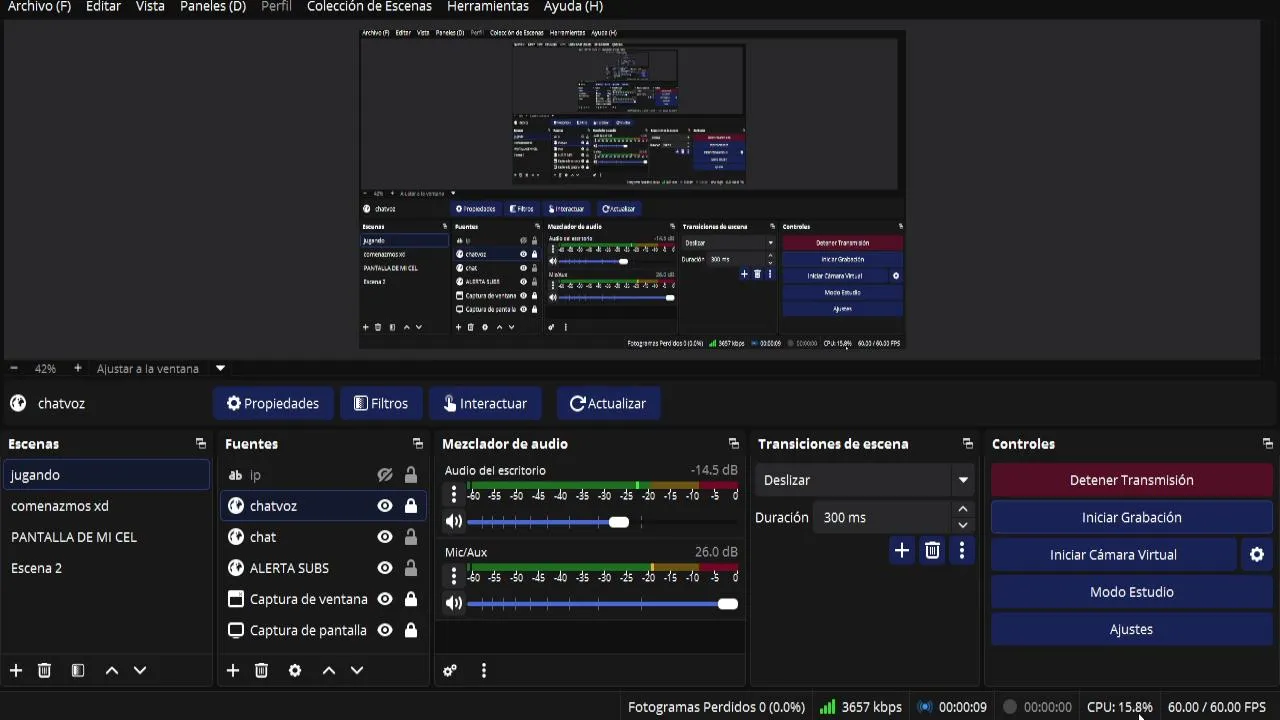Add a new scene transition
1280x720 pixels.
[x=902, y=550]
